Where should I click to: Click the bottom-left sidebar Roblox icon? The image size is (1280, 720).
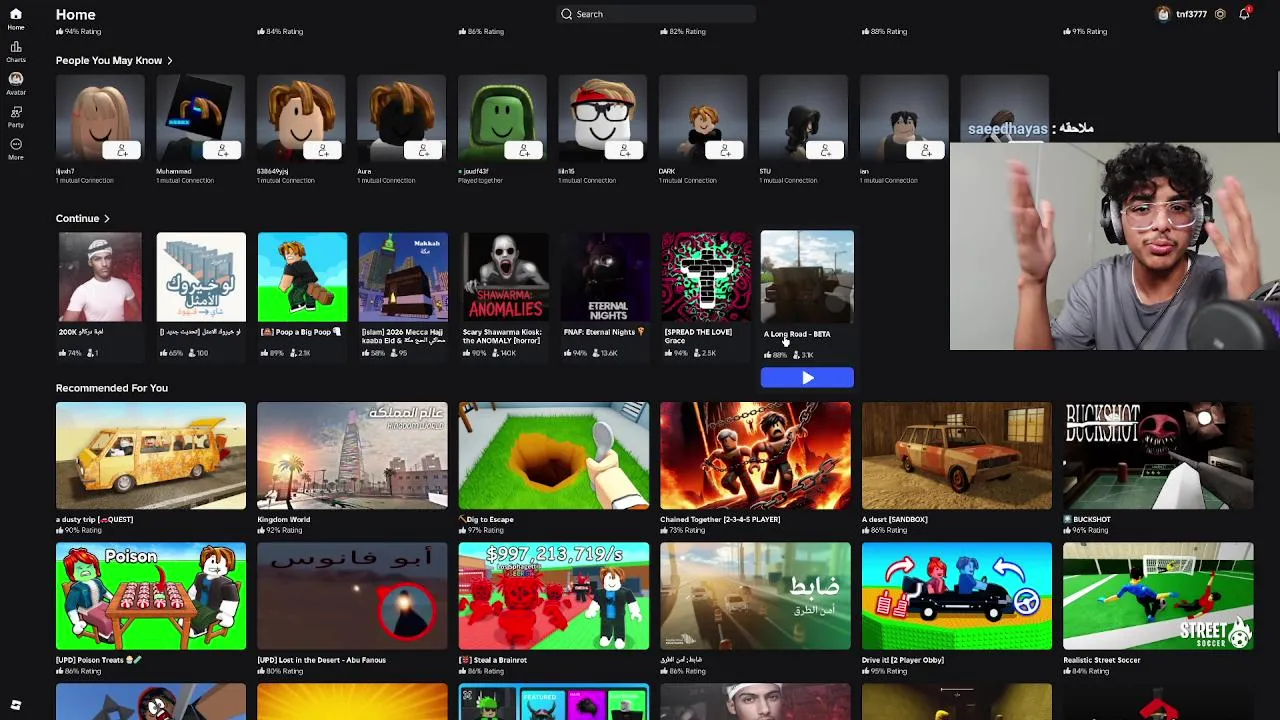(x=15, y=705)
